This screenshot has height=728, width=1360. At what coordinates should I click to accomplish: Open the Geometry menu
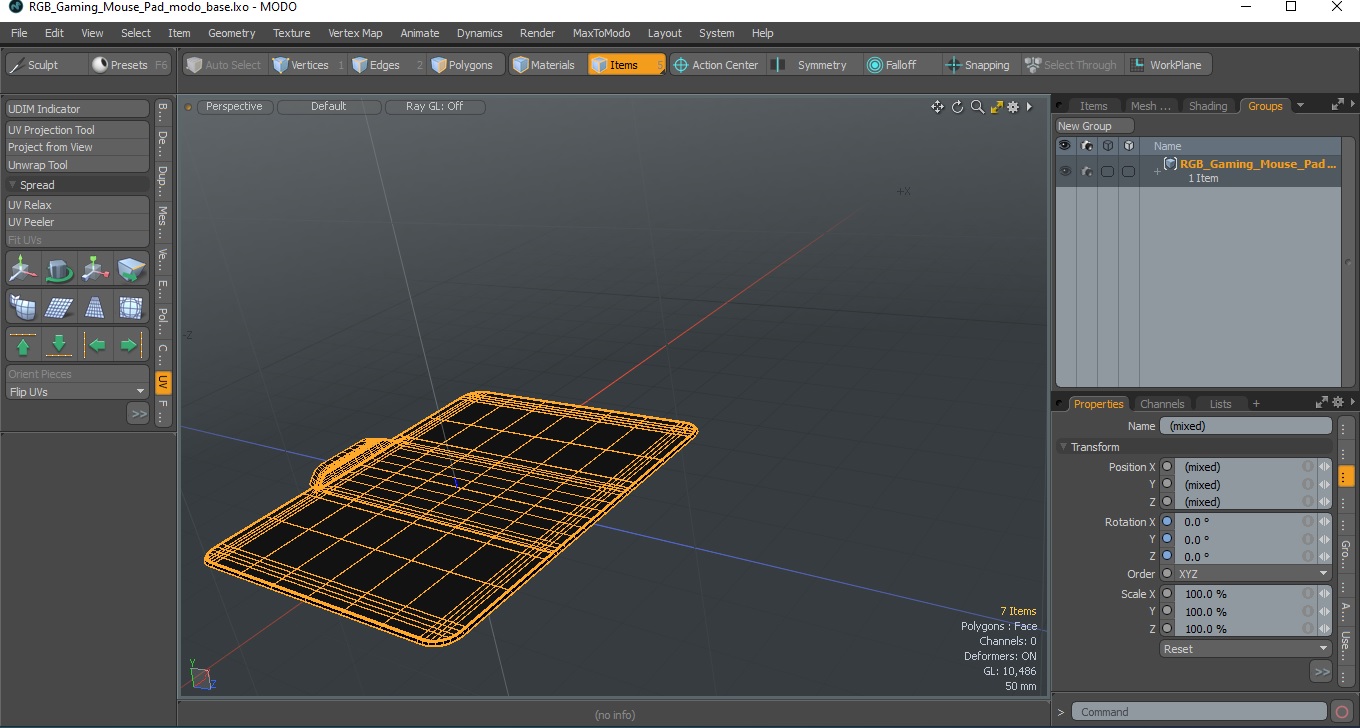[x=232, y=33]
